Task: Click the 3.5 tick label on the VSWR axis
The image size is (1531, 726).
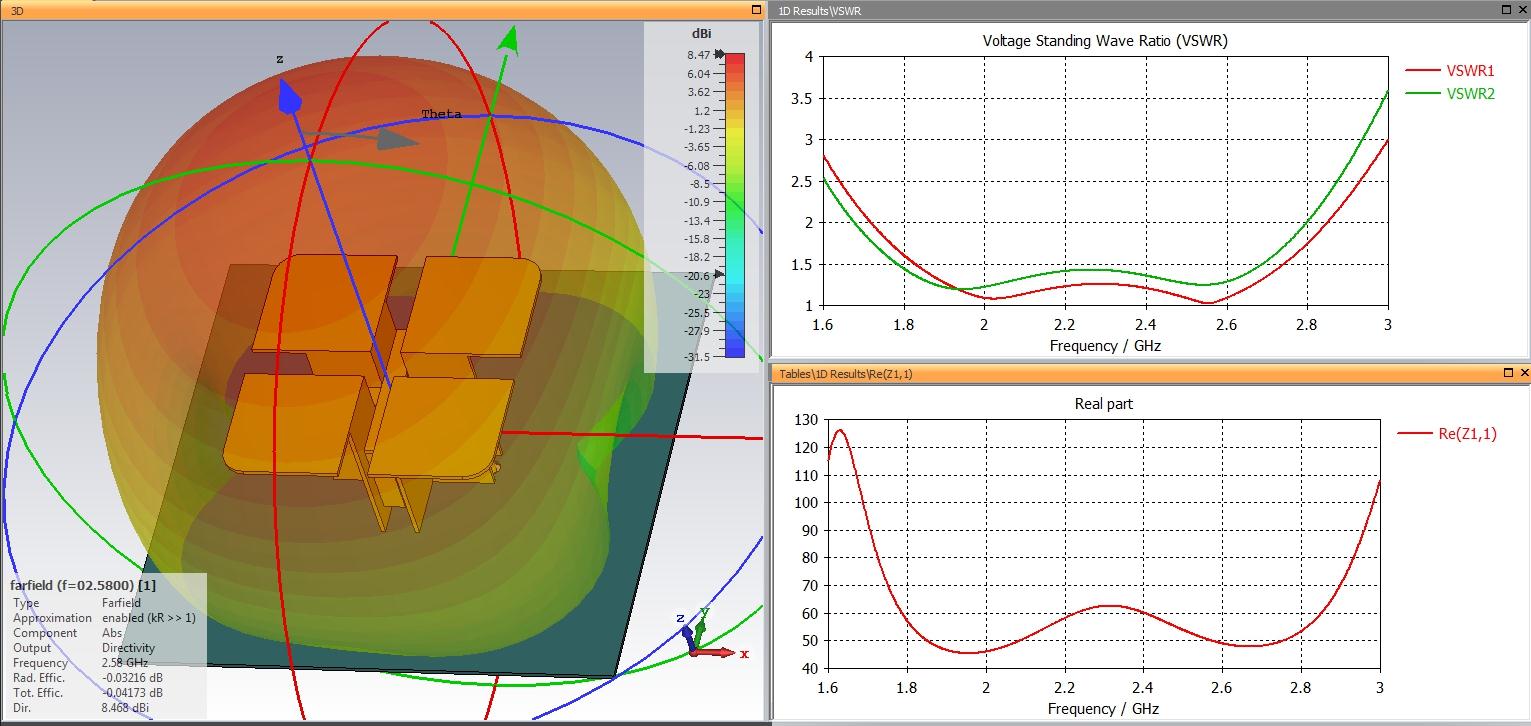Action: pos(801,98)
